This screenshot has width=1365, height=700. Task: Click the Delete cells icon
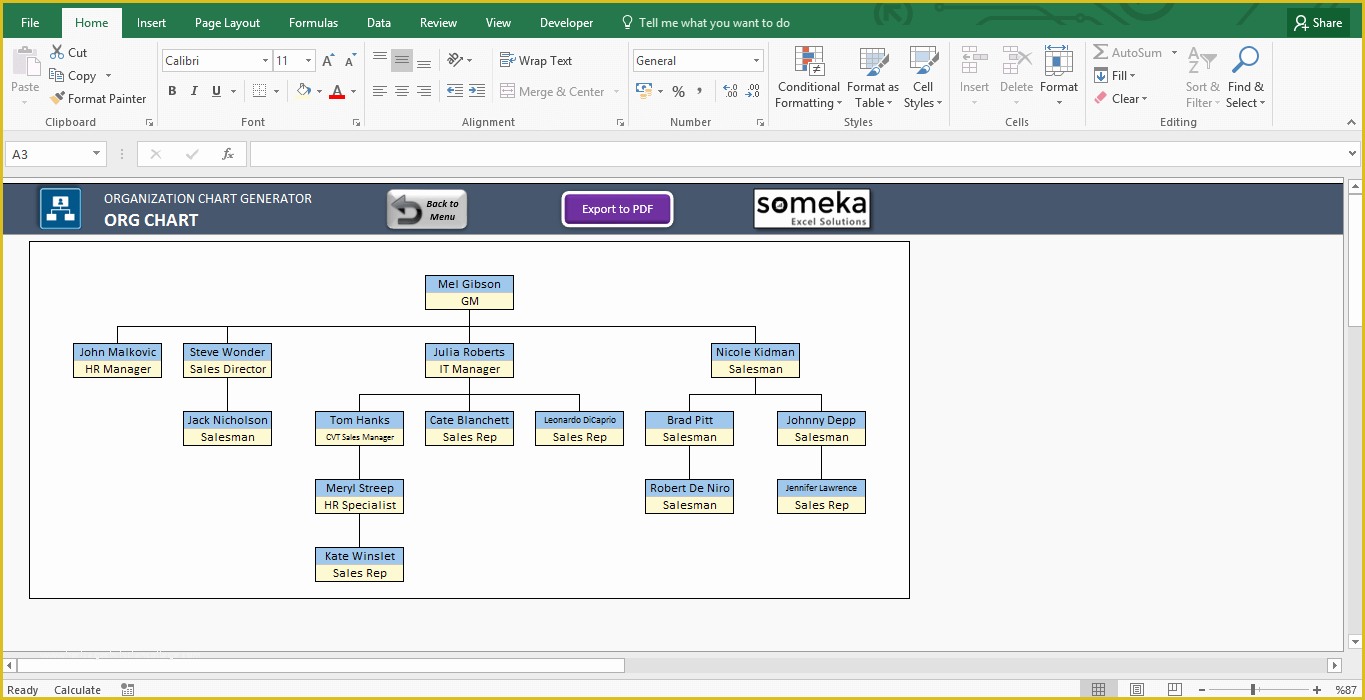click(x=1017, y=62)
